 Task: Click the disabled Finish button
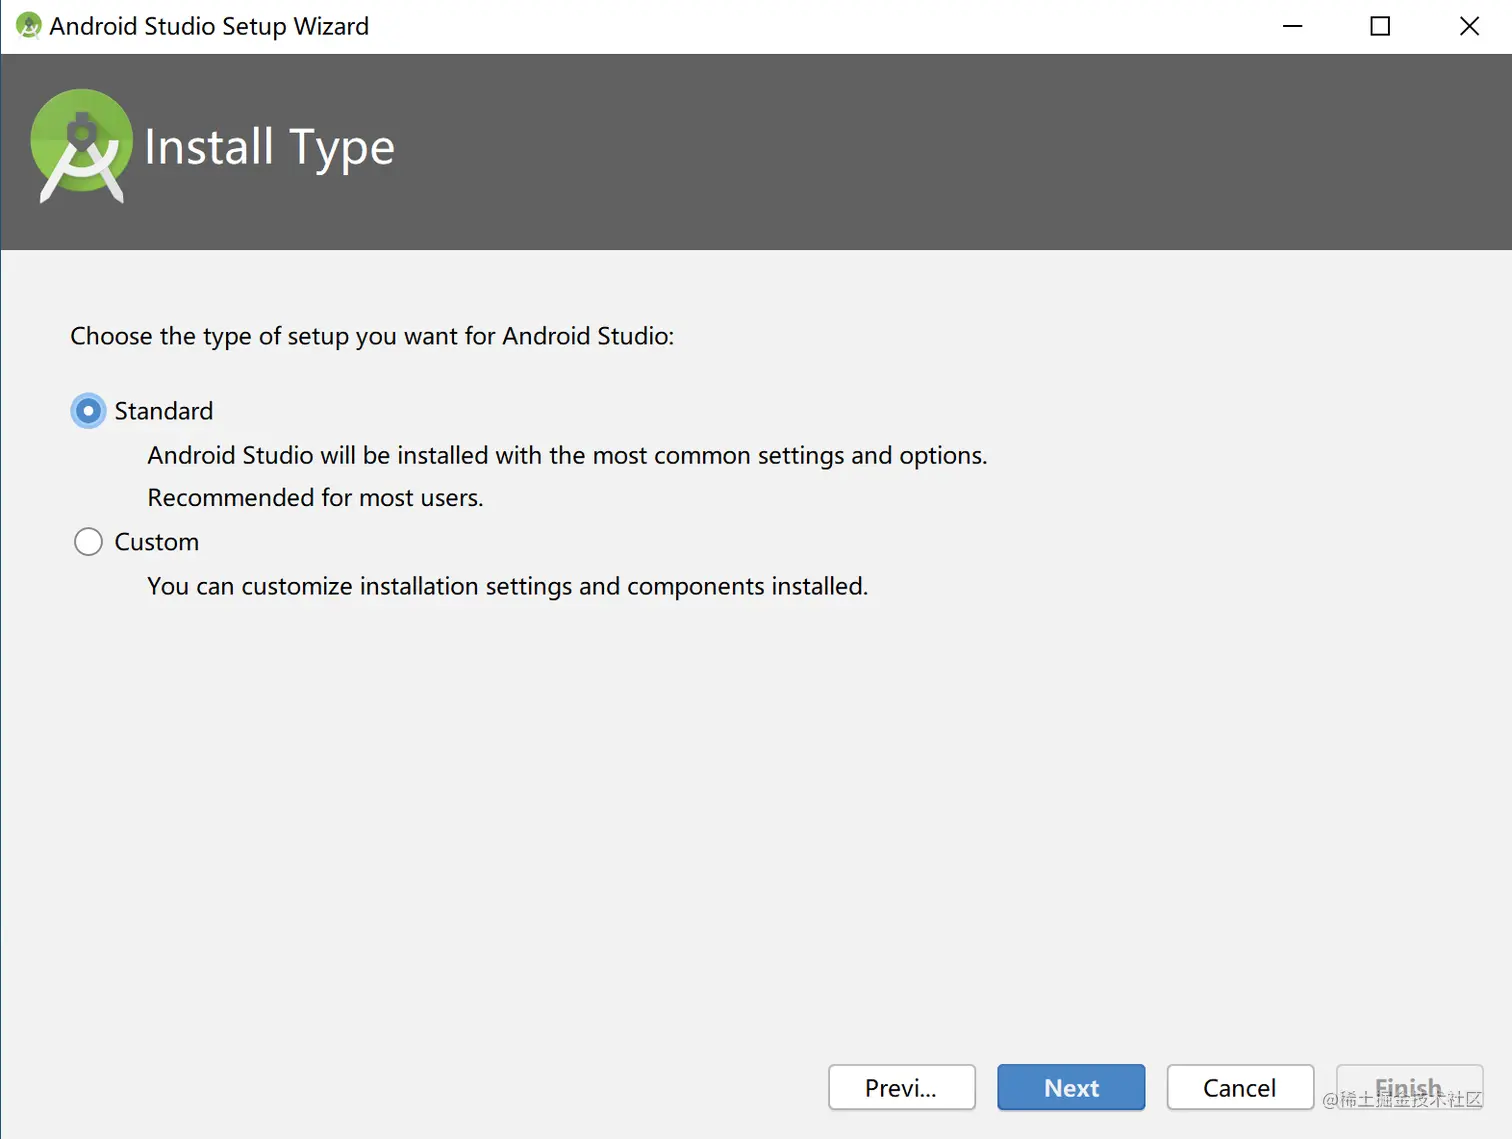point(1409,1087)
